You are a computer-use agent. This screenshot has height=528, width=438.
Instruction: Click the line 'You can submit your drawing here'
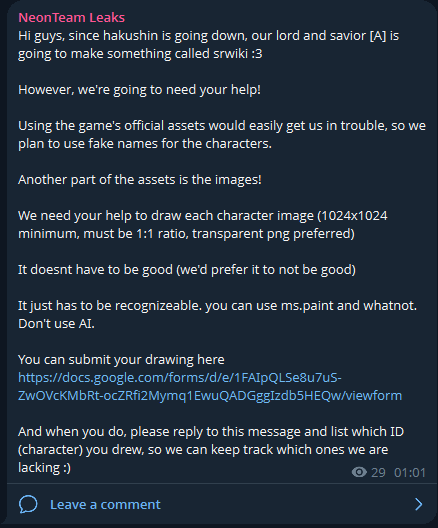121,360
